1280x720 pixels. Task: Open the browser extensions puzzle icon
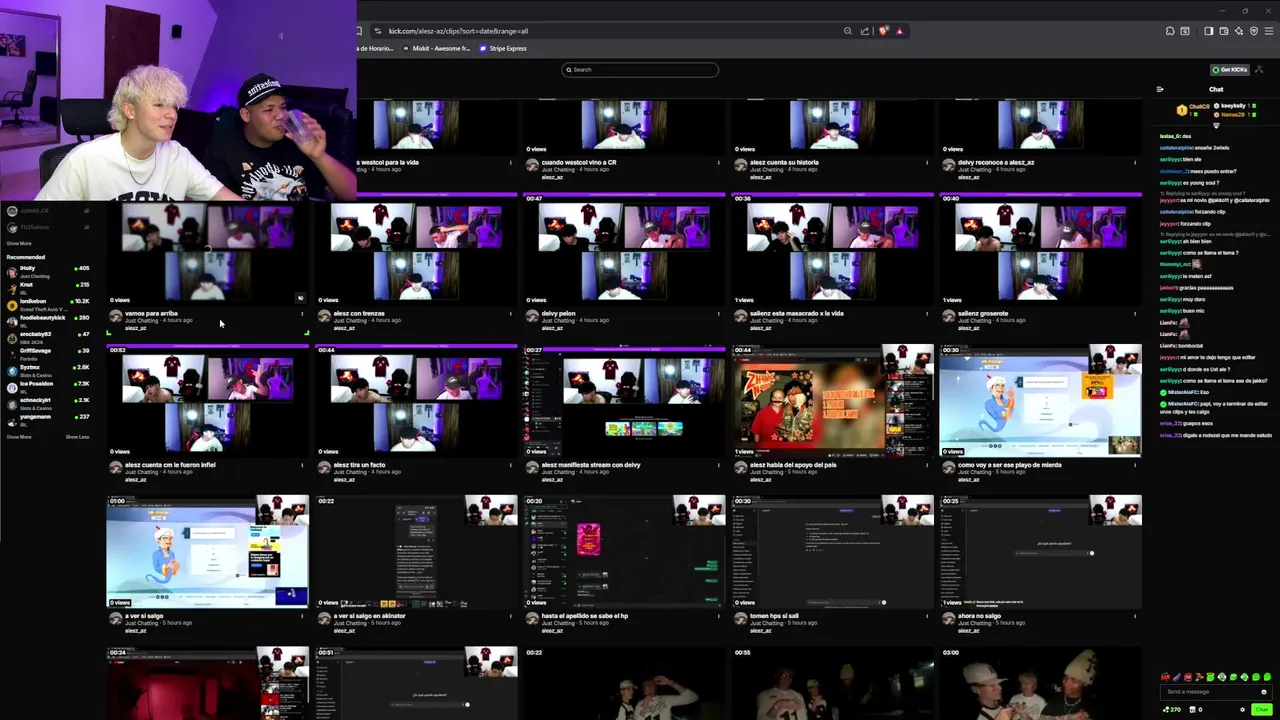[x=1170, y=31]
